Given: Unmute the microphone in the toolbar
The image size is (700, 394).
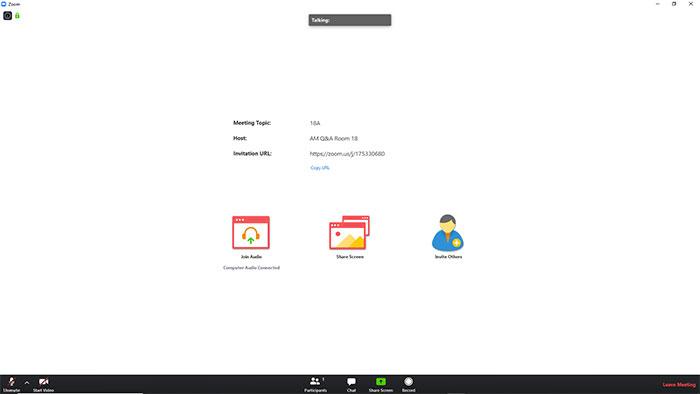Looking at the screenshot, I should (12, 384).
